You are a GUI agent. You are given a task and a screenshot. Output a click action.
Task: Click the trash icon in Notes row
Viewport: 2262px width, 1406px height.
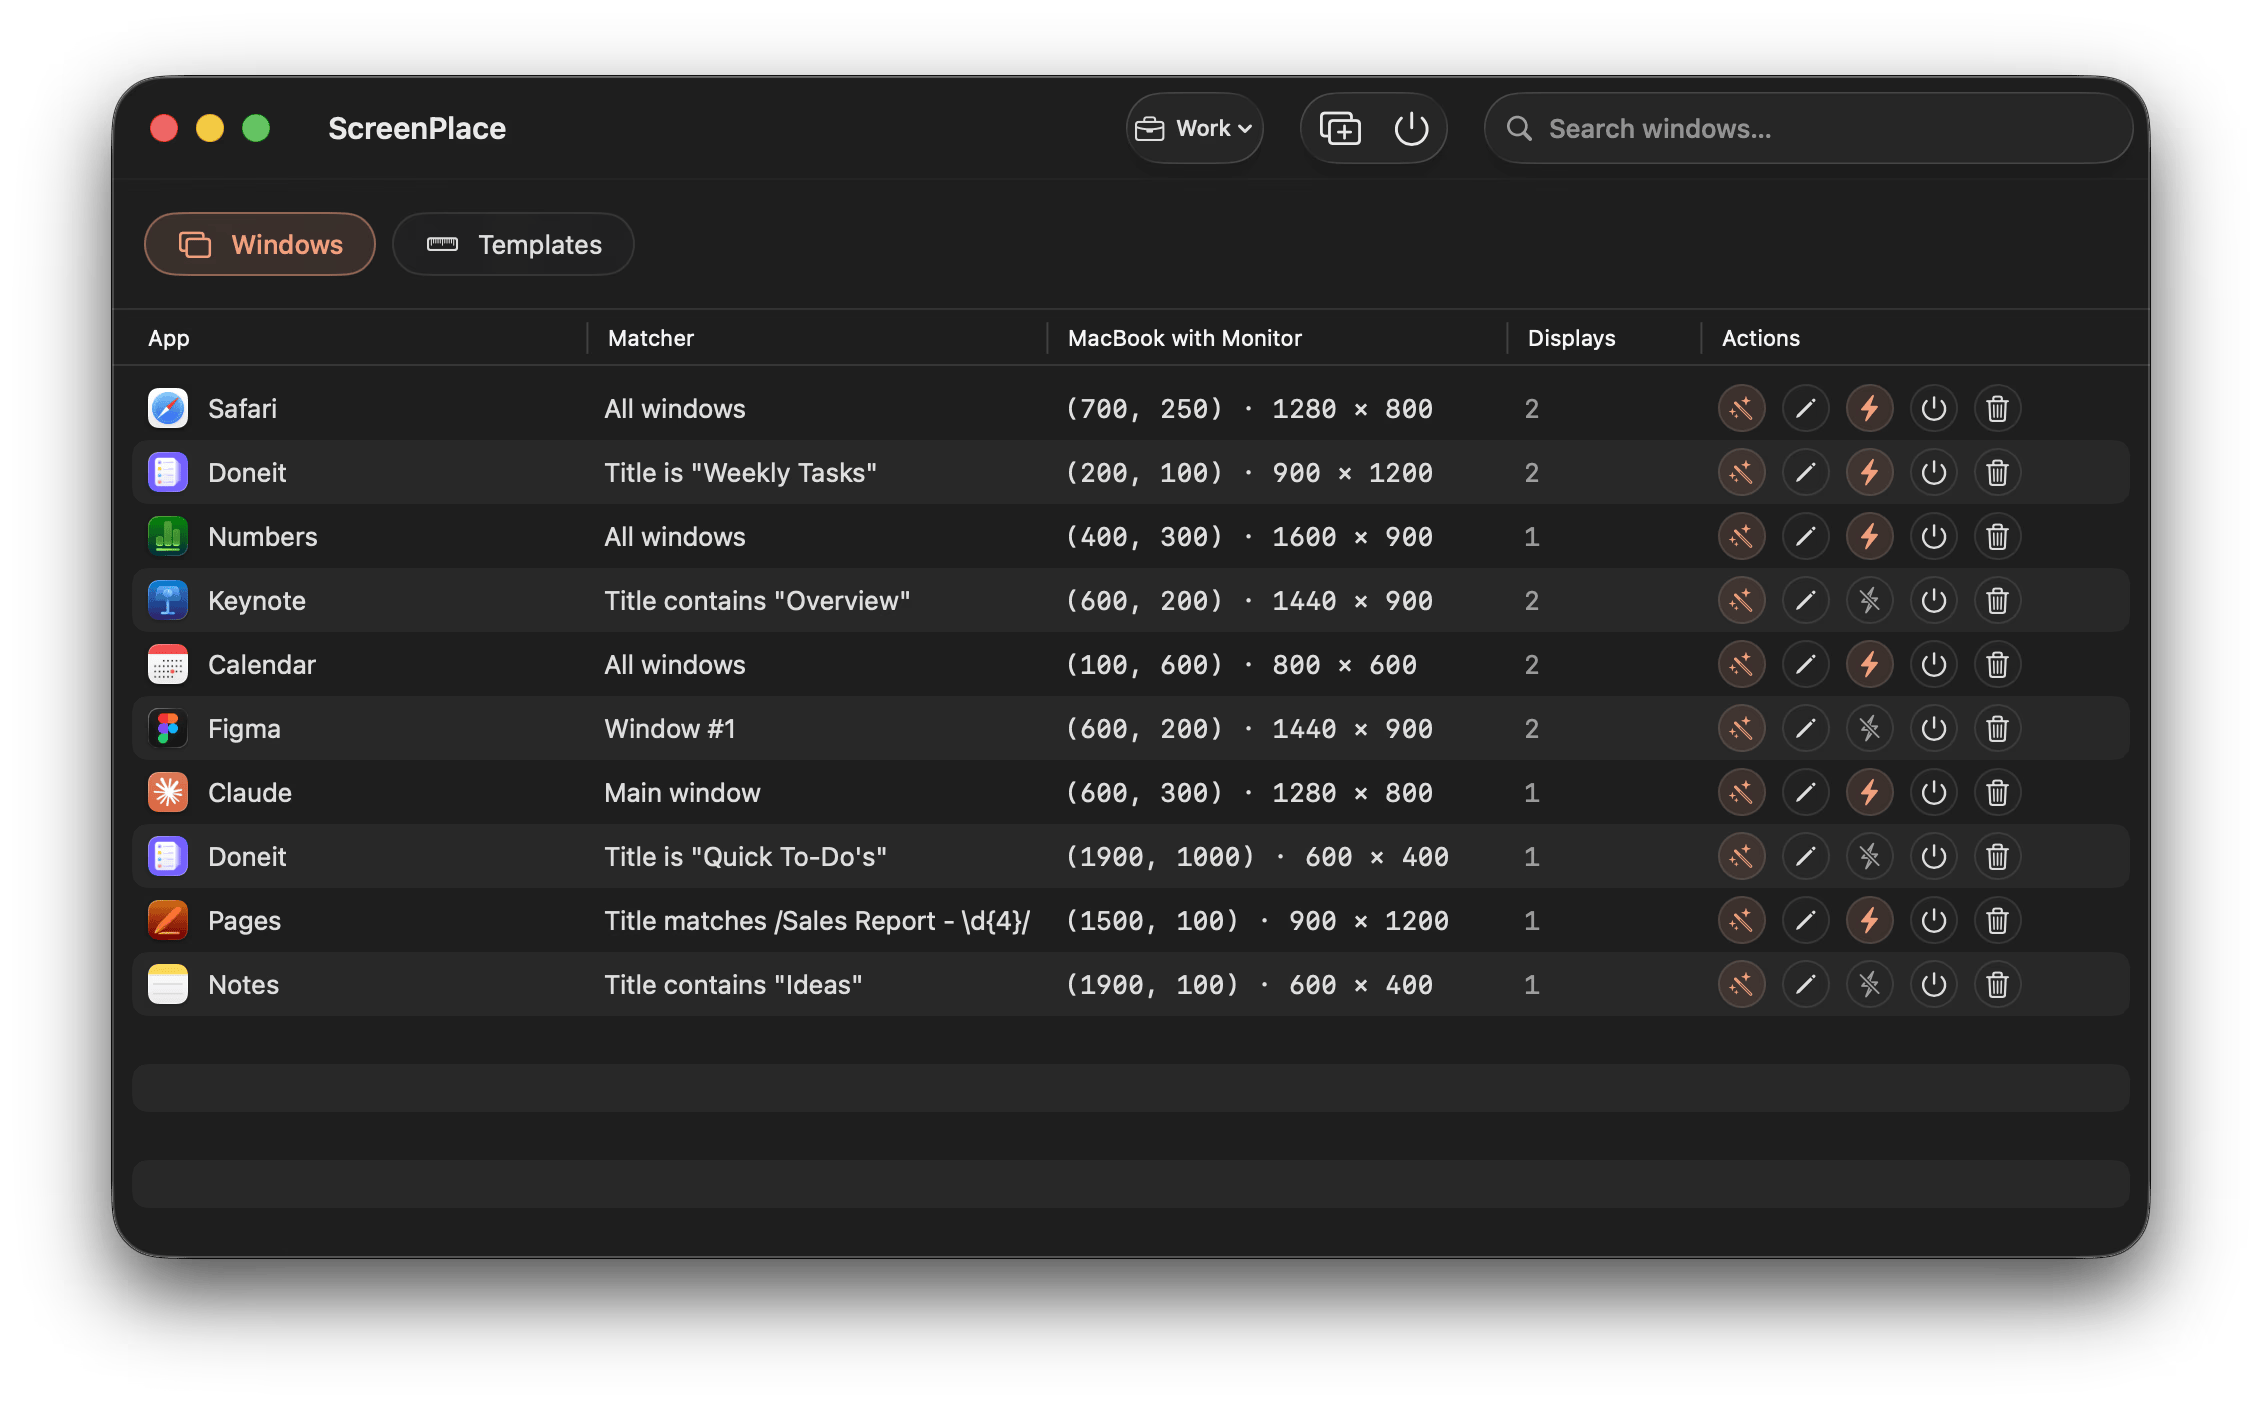[1997, 984]
